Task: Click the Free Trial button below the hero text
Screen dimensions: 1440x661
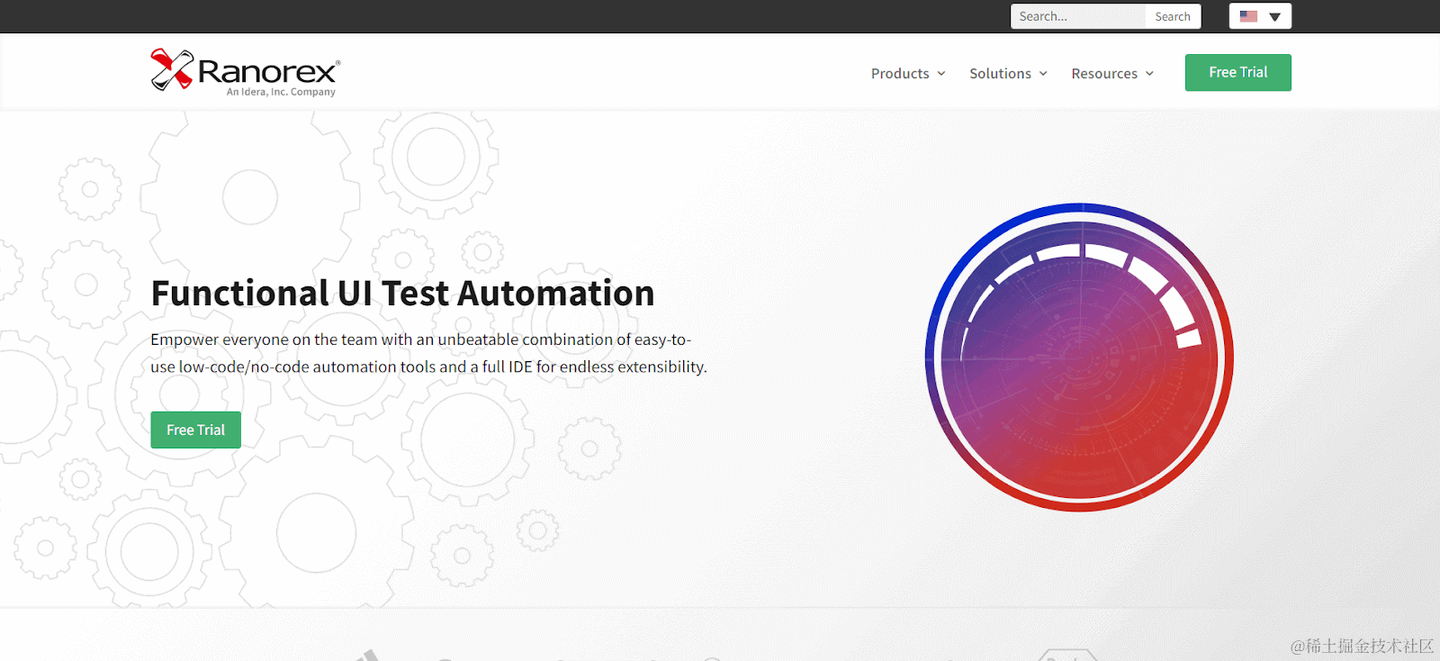Action: (196, 429)
